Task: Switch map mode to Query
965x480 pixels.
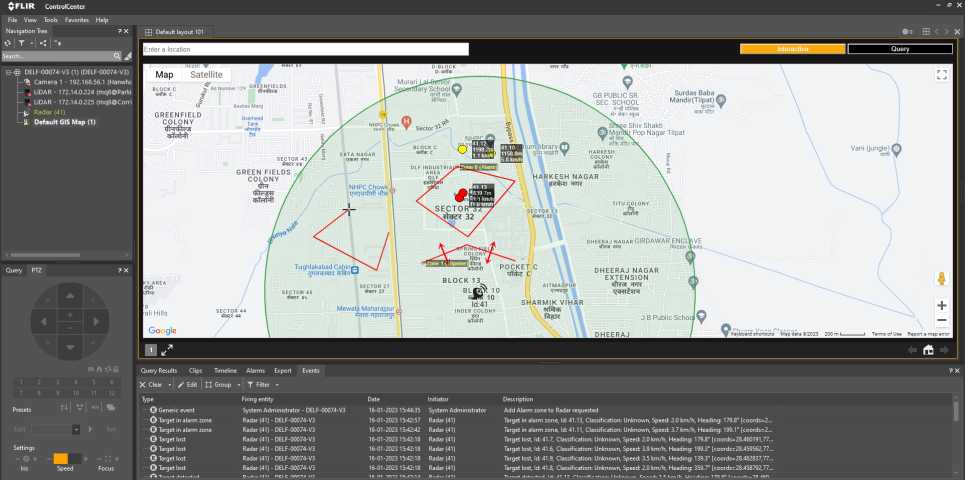Action: click(x=899, y=48)
